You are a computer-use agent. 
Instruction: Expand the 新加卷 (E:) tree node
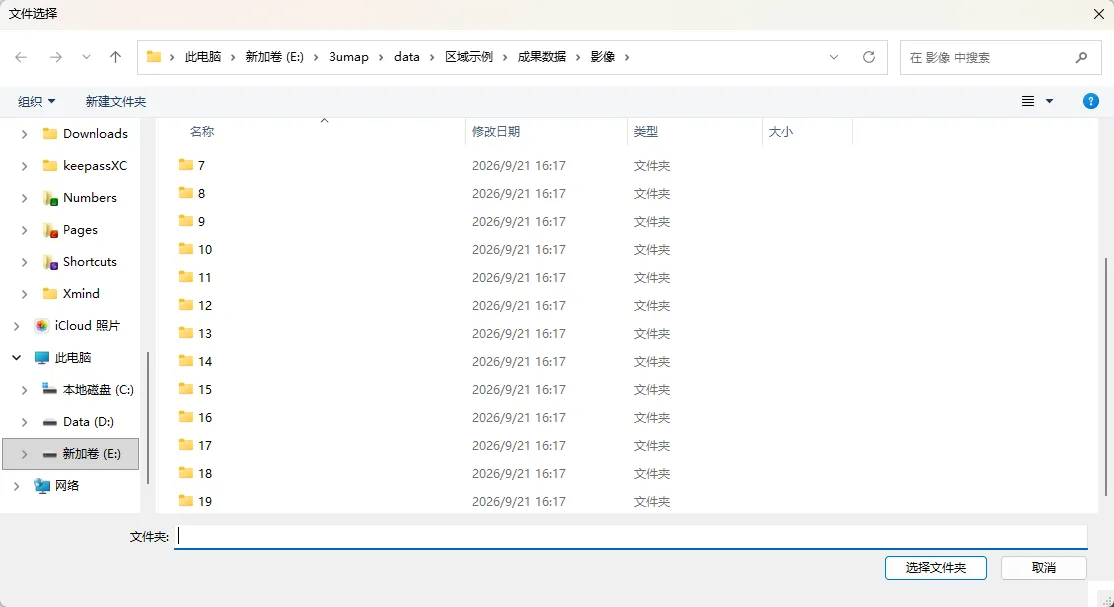tap(24, 453)
